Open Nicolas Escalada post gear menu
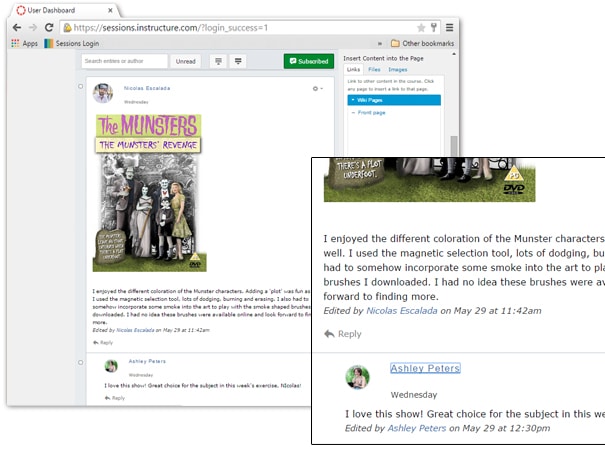 point(318,89)
